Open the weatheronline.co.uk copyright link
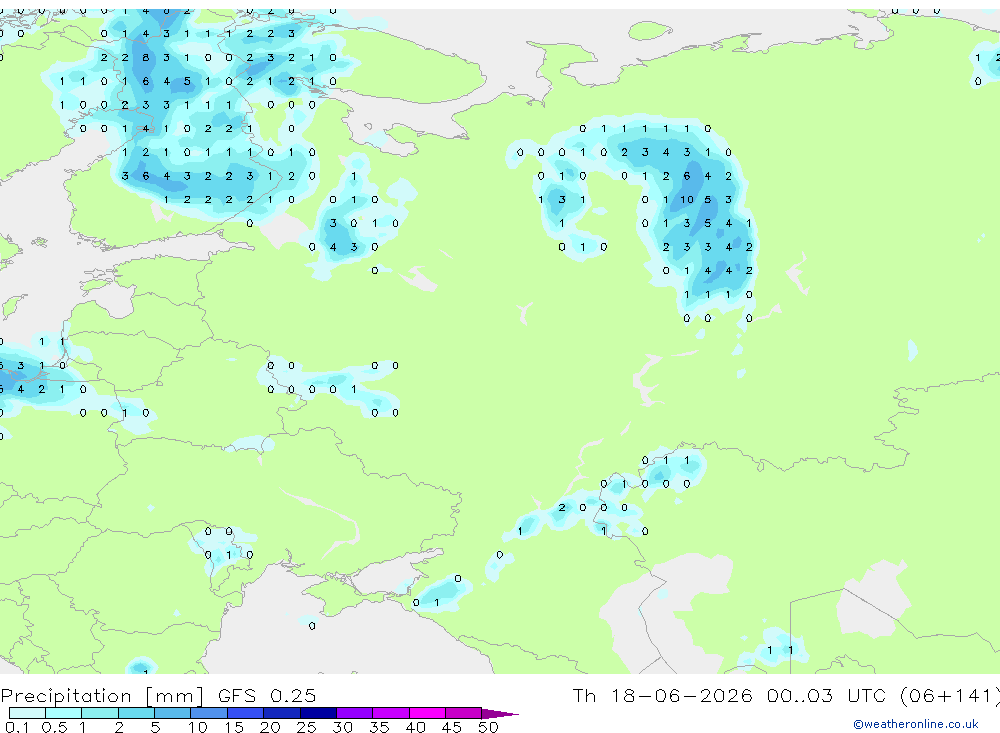The width and height of the screenshot is (1000, 733). [916, 724]
